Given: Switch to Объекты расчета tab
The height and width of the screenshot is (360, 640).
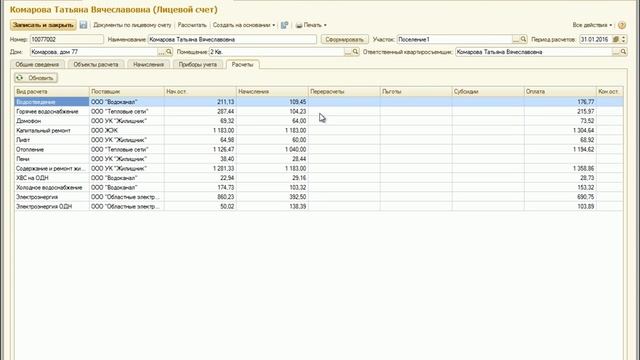Looking at the screenshot, I should point(96,64).
